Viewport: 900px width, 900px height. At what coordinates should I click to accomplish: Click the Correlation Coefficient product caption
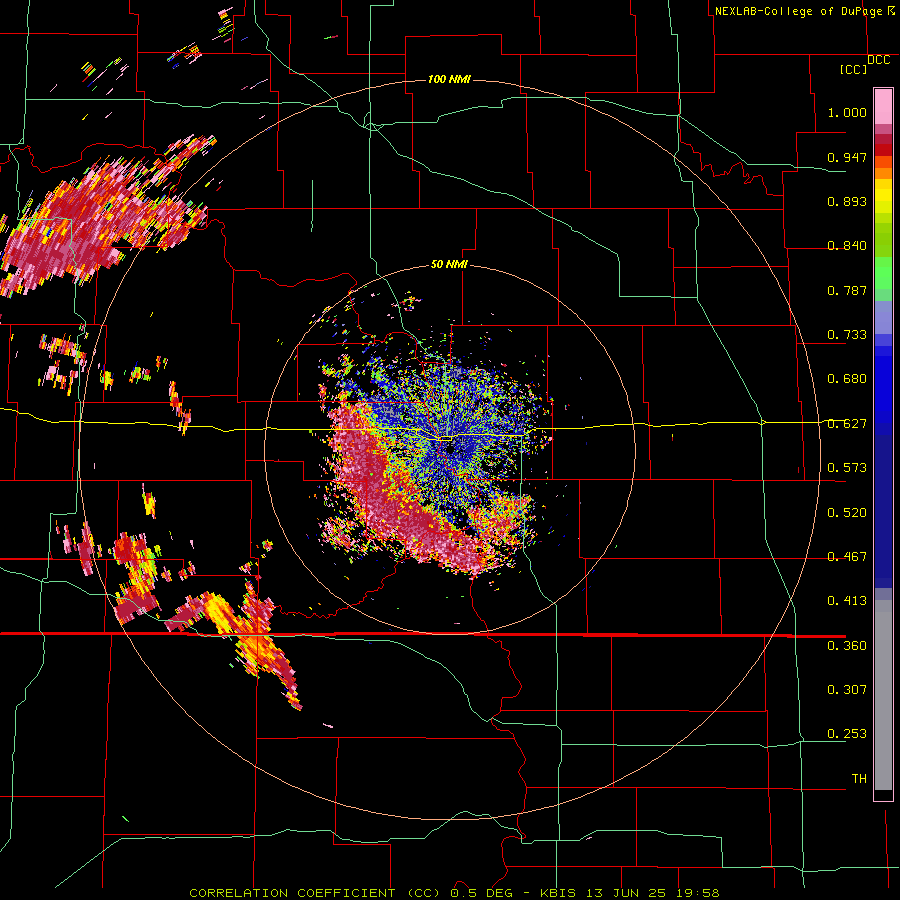point(454,893)
